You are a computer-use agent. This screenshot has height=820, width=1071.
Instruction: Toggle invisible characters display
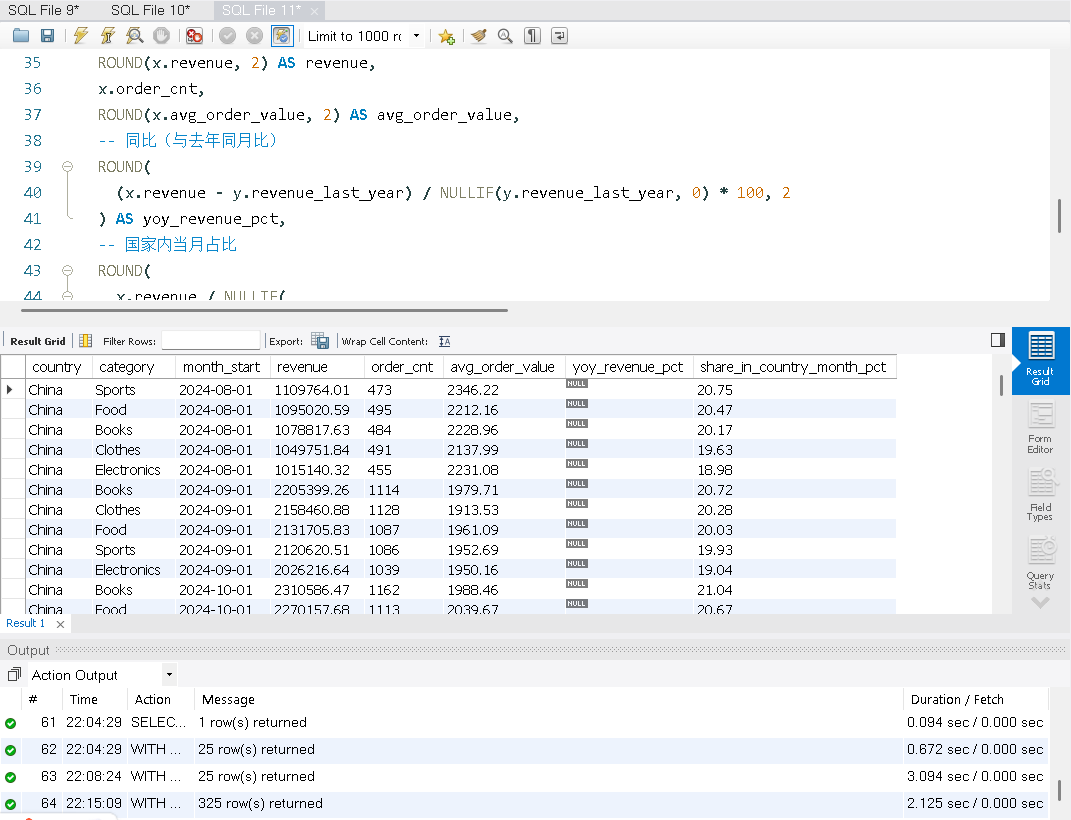pos(532,36)
